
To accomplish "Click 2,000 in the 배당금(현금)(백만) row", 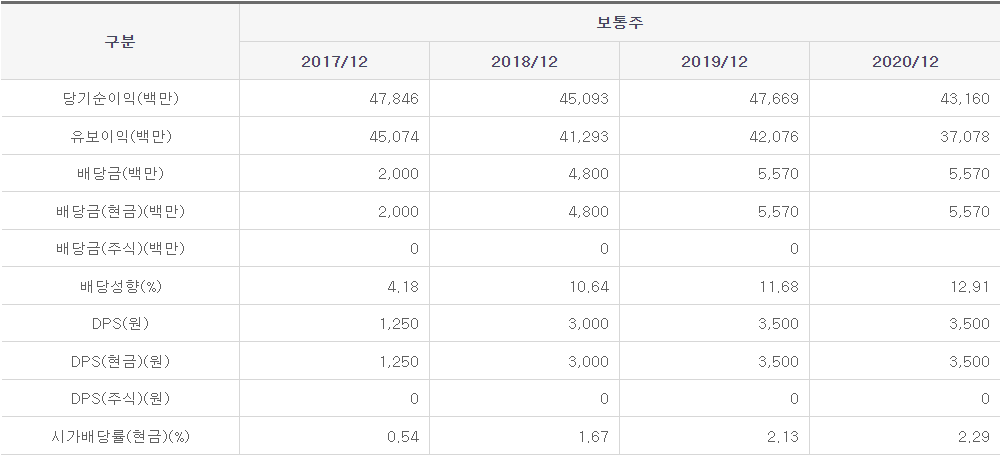I will [x=399, y=211].
